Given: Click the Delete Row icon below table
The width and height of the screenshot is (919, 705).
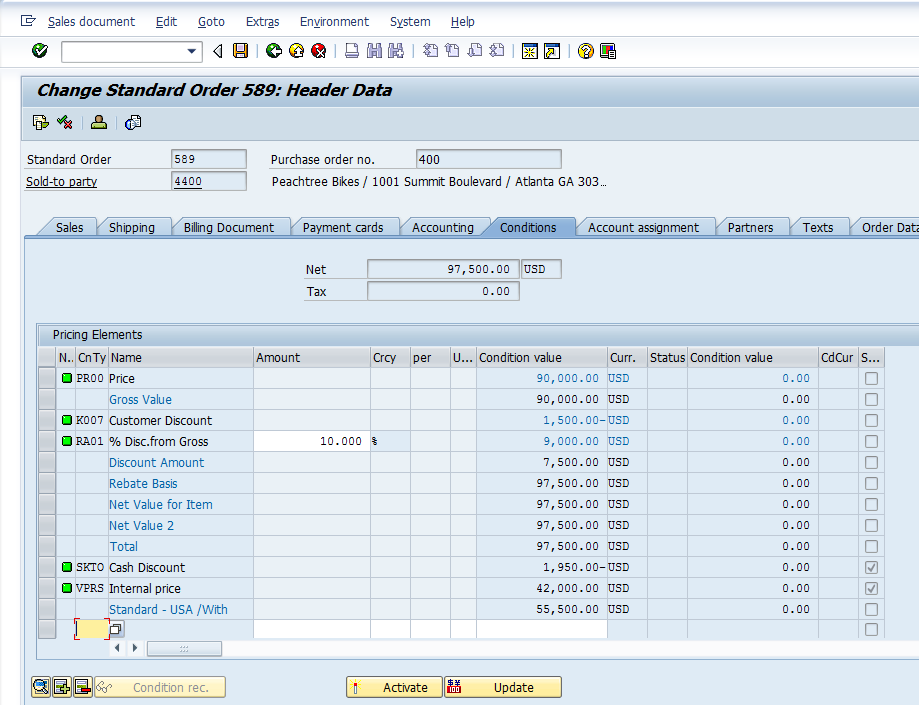Looking at the screenshot, I should (83, 687).
